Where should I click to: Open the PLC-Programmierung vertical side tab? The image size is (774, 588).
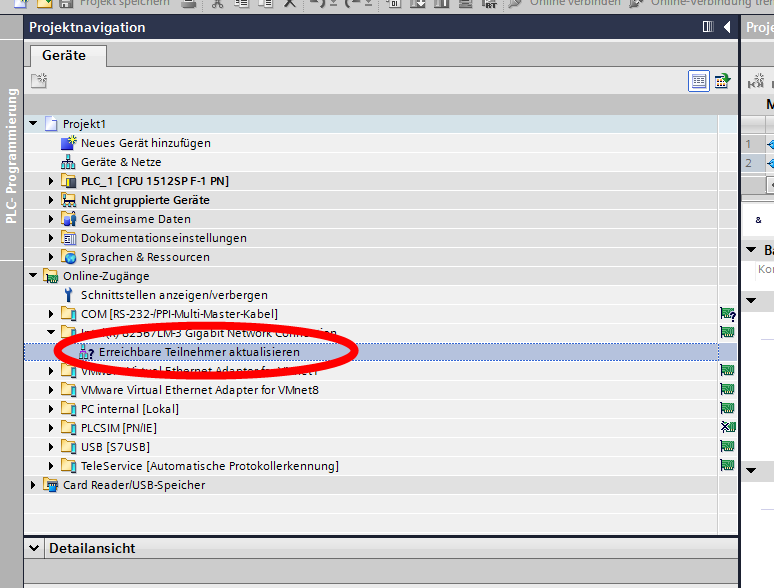pyautogui.click(x=12, y=155)
